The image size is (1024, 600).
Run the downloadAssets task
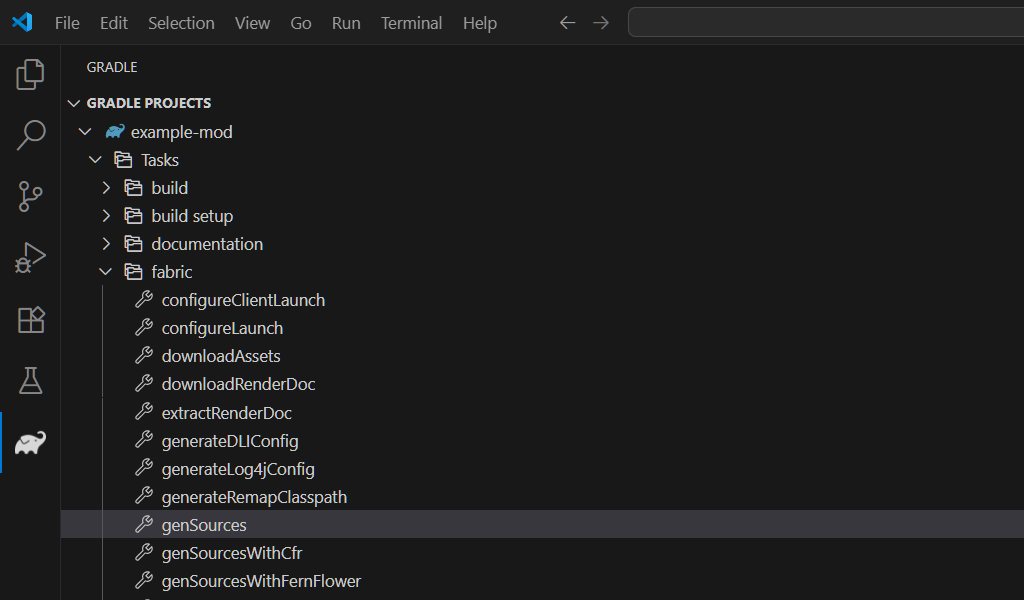pyautogui.click(x=221, y=355)
